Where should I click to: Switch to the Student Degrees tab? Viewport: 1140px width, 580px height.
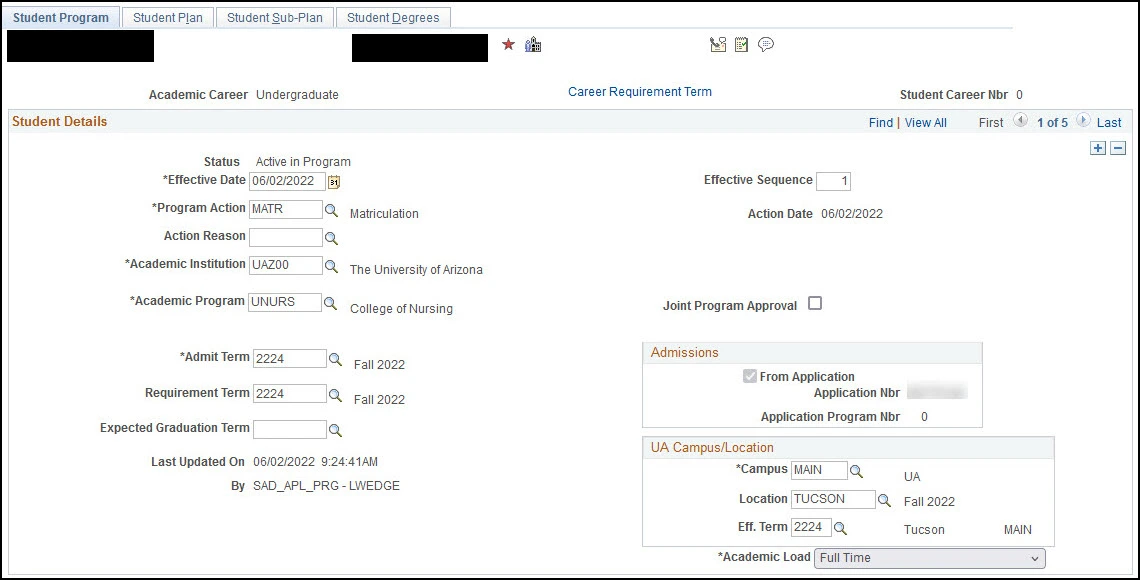click(393, 17)
